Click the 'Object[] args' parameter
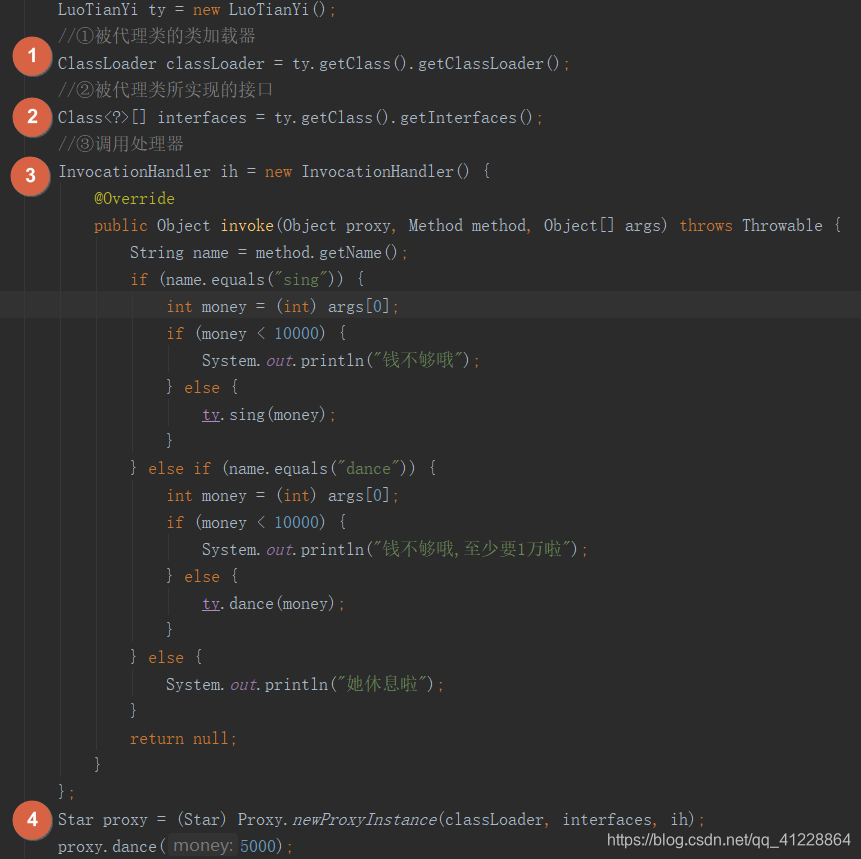This screenshot has width=861, height=859. 601,225
